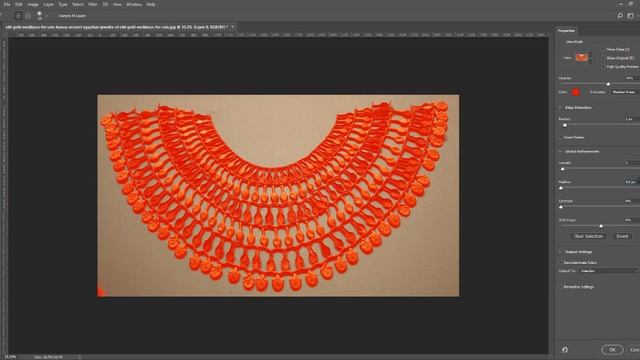Click the zoom percentage field in status bar
The width and height of the screenshot is (640, 360).
pyautogui.click(x=10, y=357)
